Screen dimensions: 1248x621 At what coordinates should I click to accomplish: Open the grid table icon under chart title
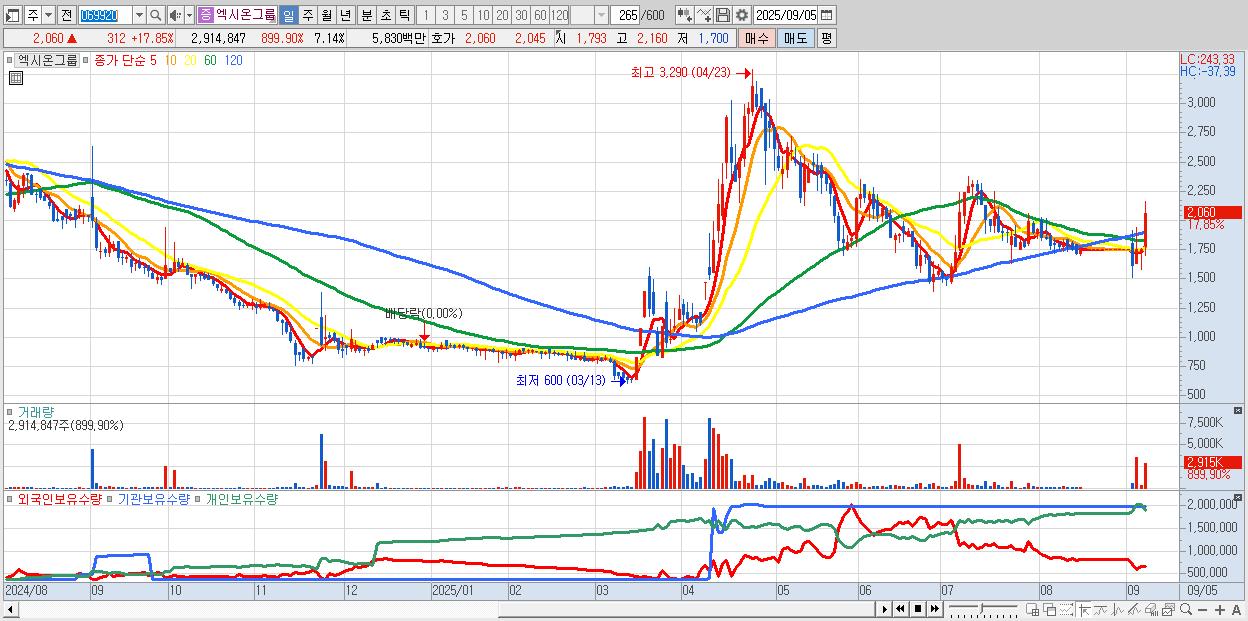click(x=16, y=78)
